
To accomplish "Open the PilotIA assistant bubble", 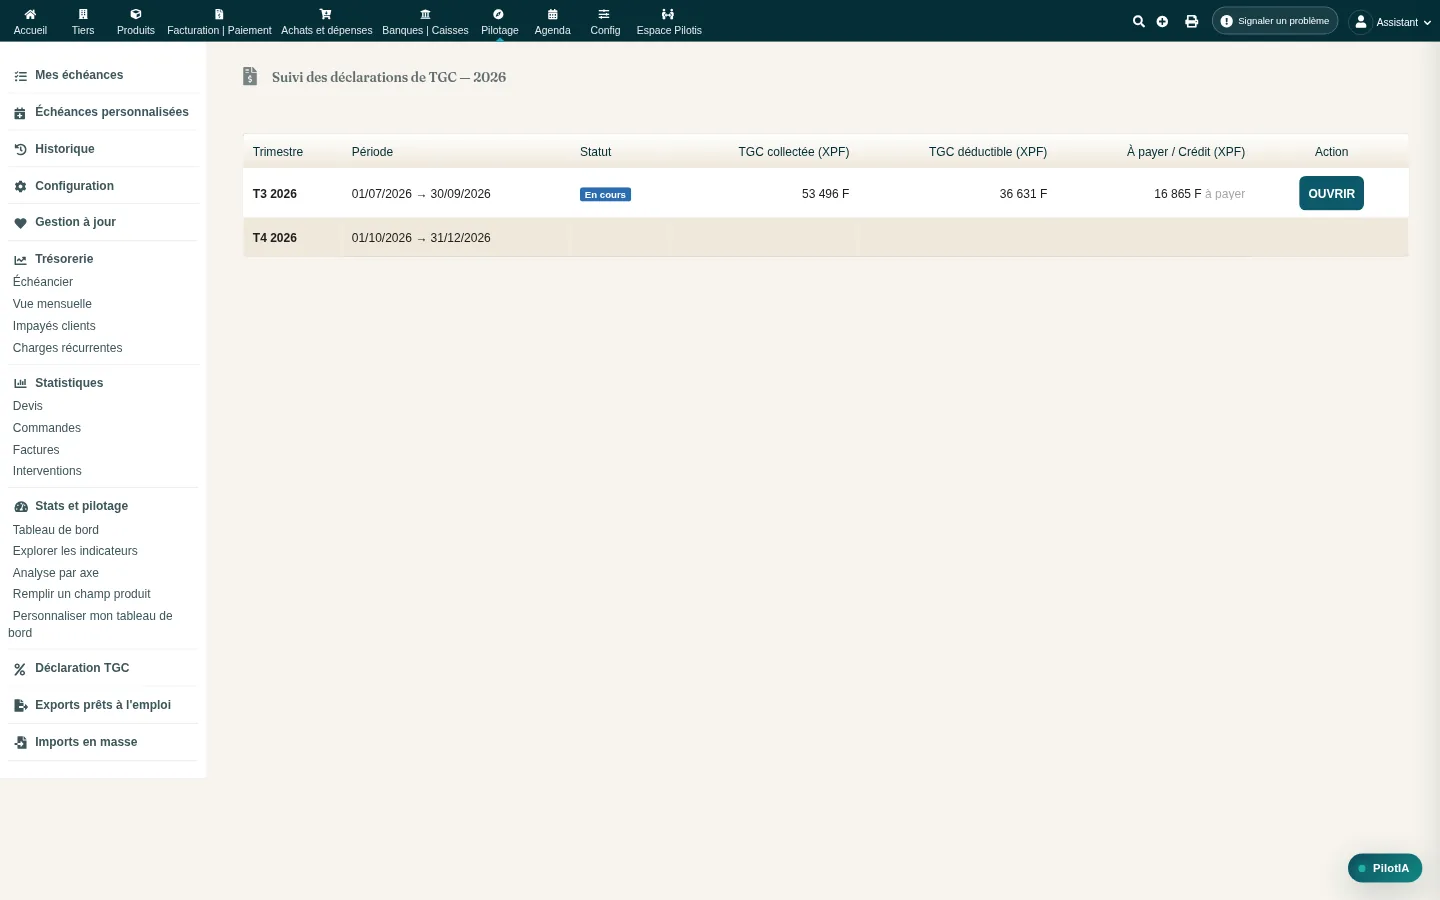I will [x=1385, y=868].
